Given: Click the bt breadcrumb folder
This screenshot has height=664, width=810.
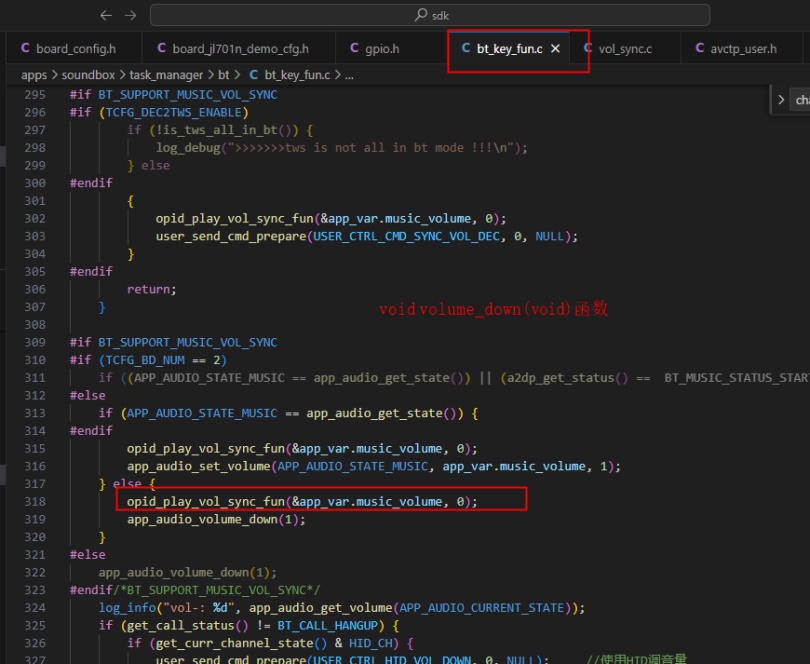Looking at the screenshot, I should (x=223, y=75).
